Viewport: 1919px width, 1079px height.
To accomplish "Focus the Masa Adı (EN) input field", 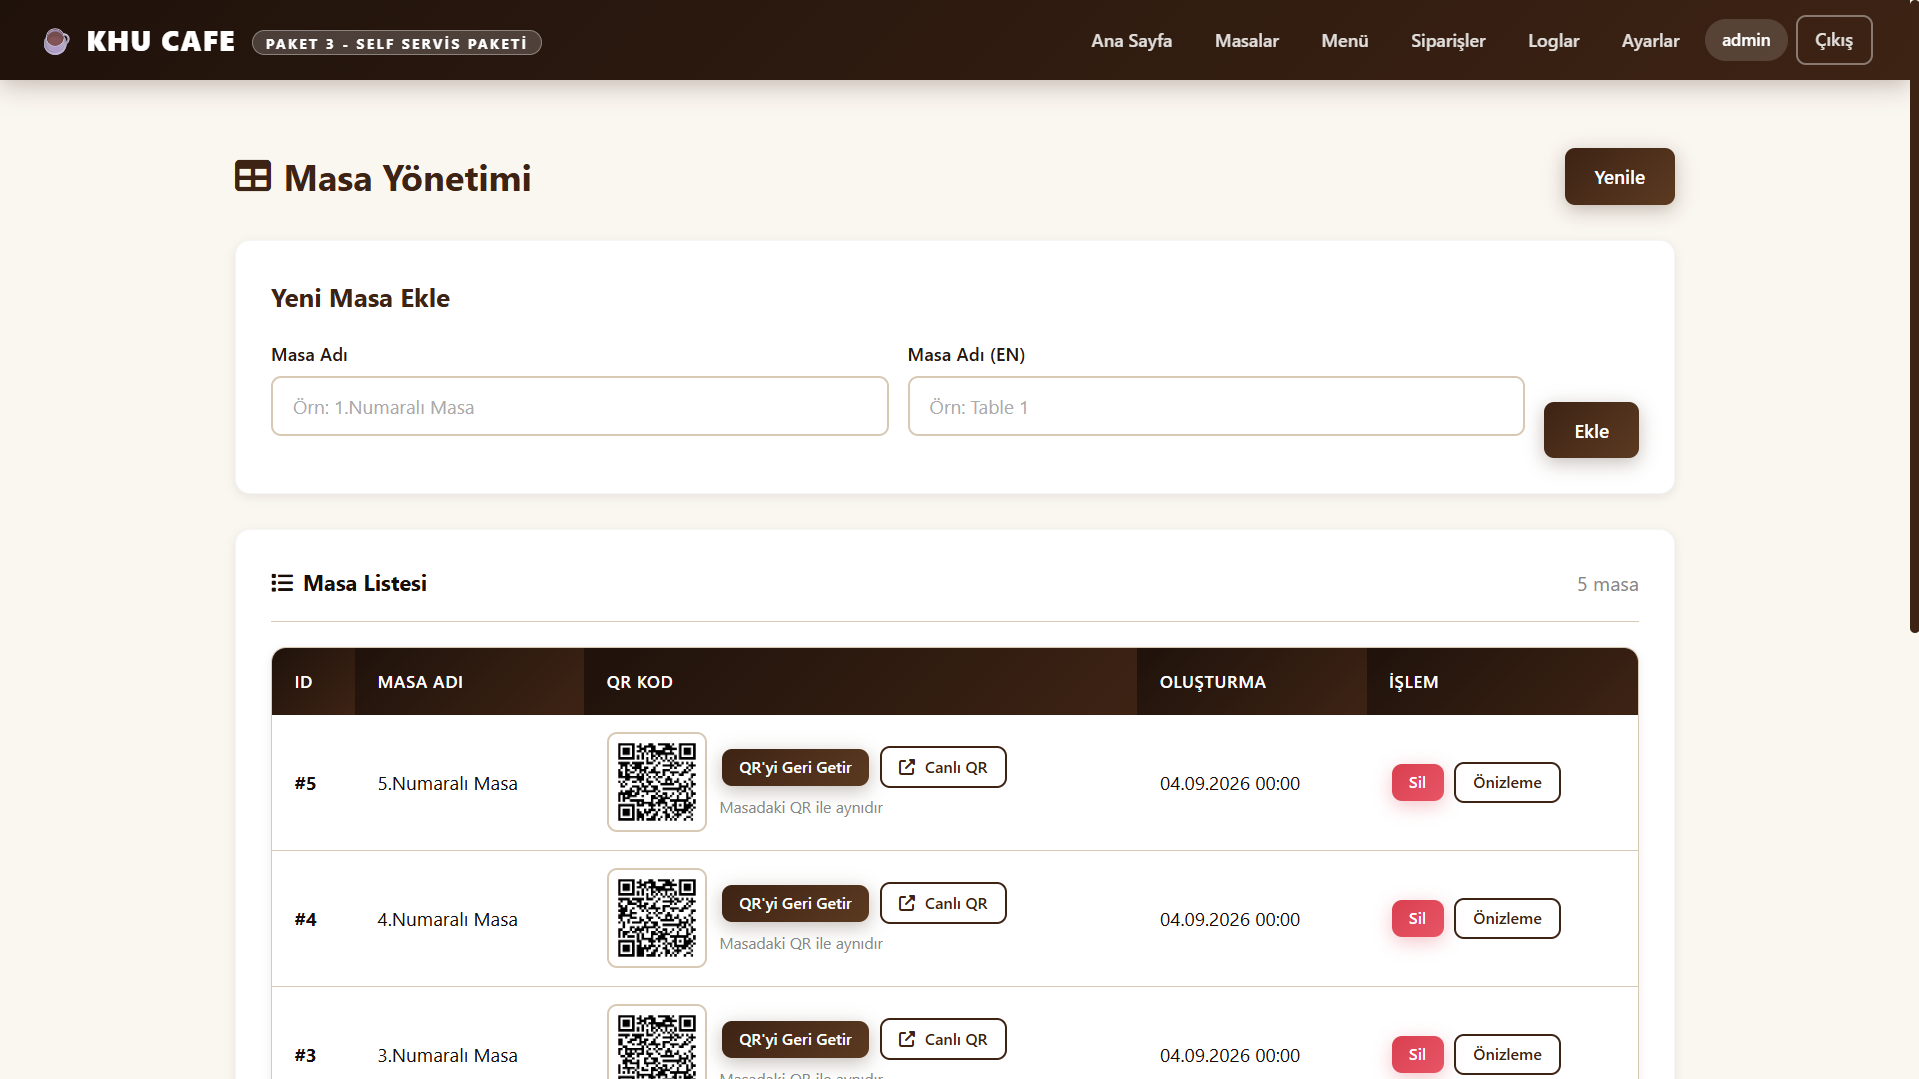I will tap(1216, 406).
